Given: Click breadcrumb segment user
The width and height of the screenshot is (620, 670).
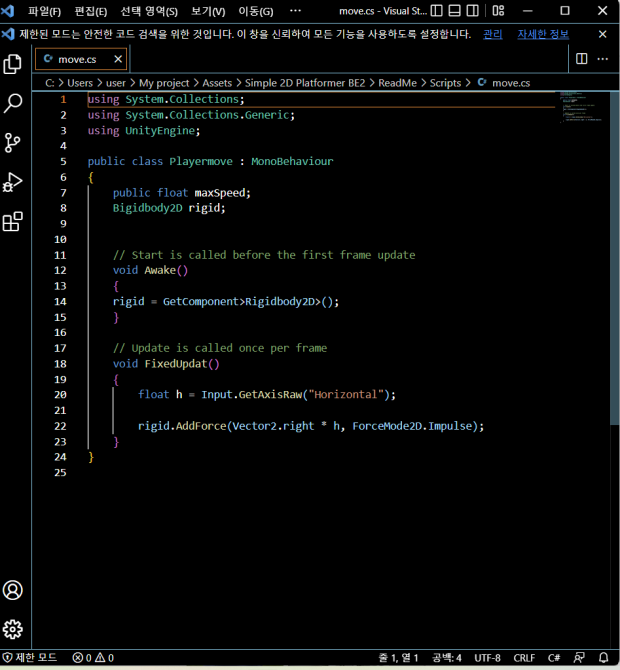Looking at the screenshot, I should point(116,83).
